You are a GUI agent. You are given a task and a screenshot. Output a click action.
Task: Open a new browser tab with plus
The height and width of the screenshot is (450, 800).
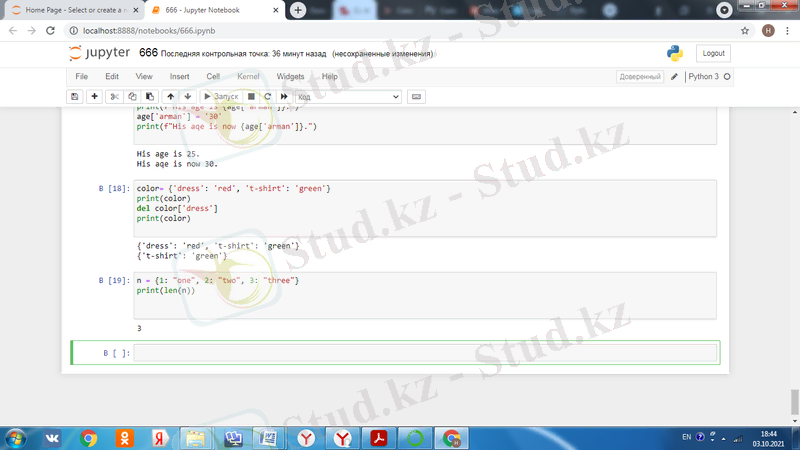coord(298,10)
